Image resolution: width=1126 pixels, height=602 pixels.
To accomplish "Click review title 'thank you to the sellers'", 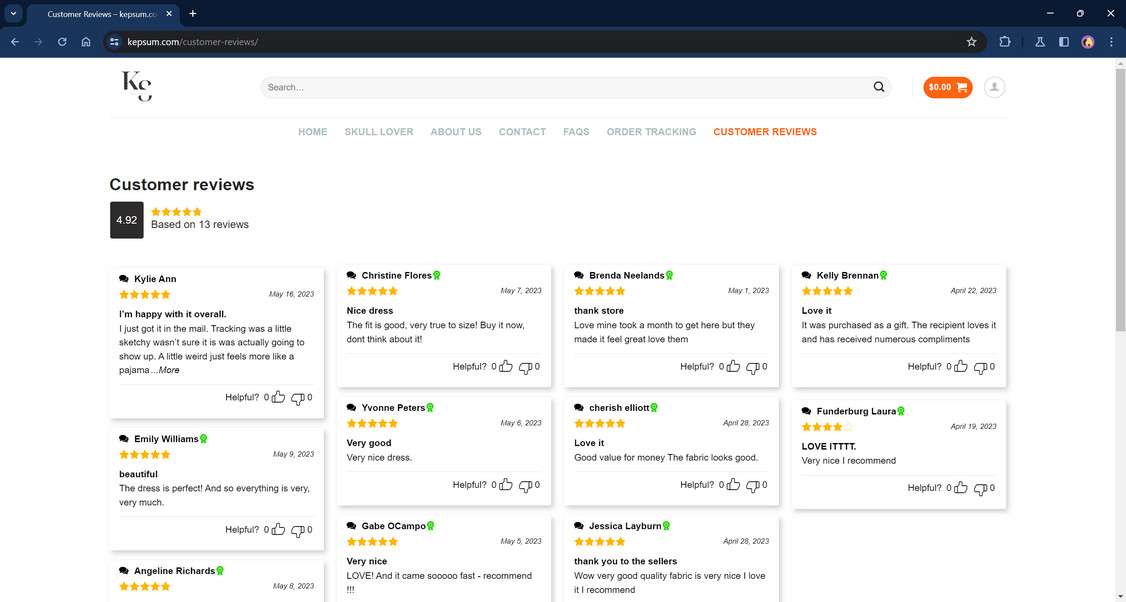I will (x=625, y=561).
